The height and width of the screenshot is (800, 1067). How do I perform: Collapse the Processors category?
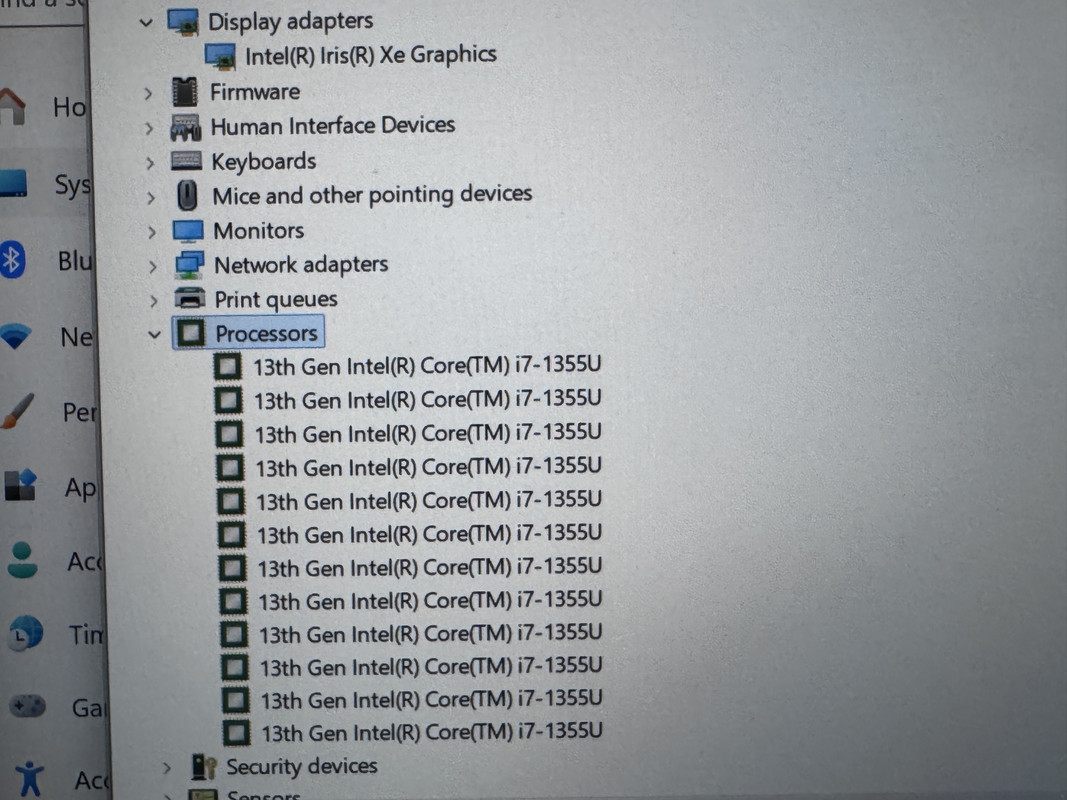154,335
